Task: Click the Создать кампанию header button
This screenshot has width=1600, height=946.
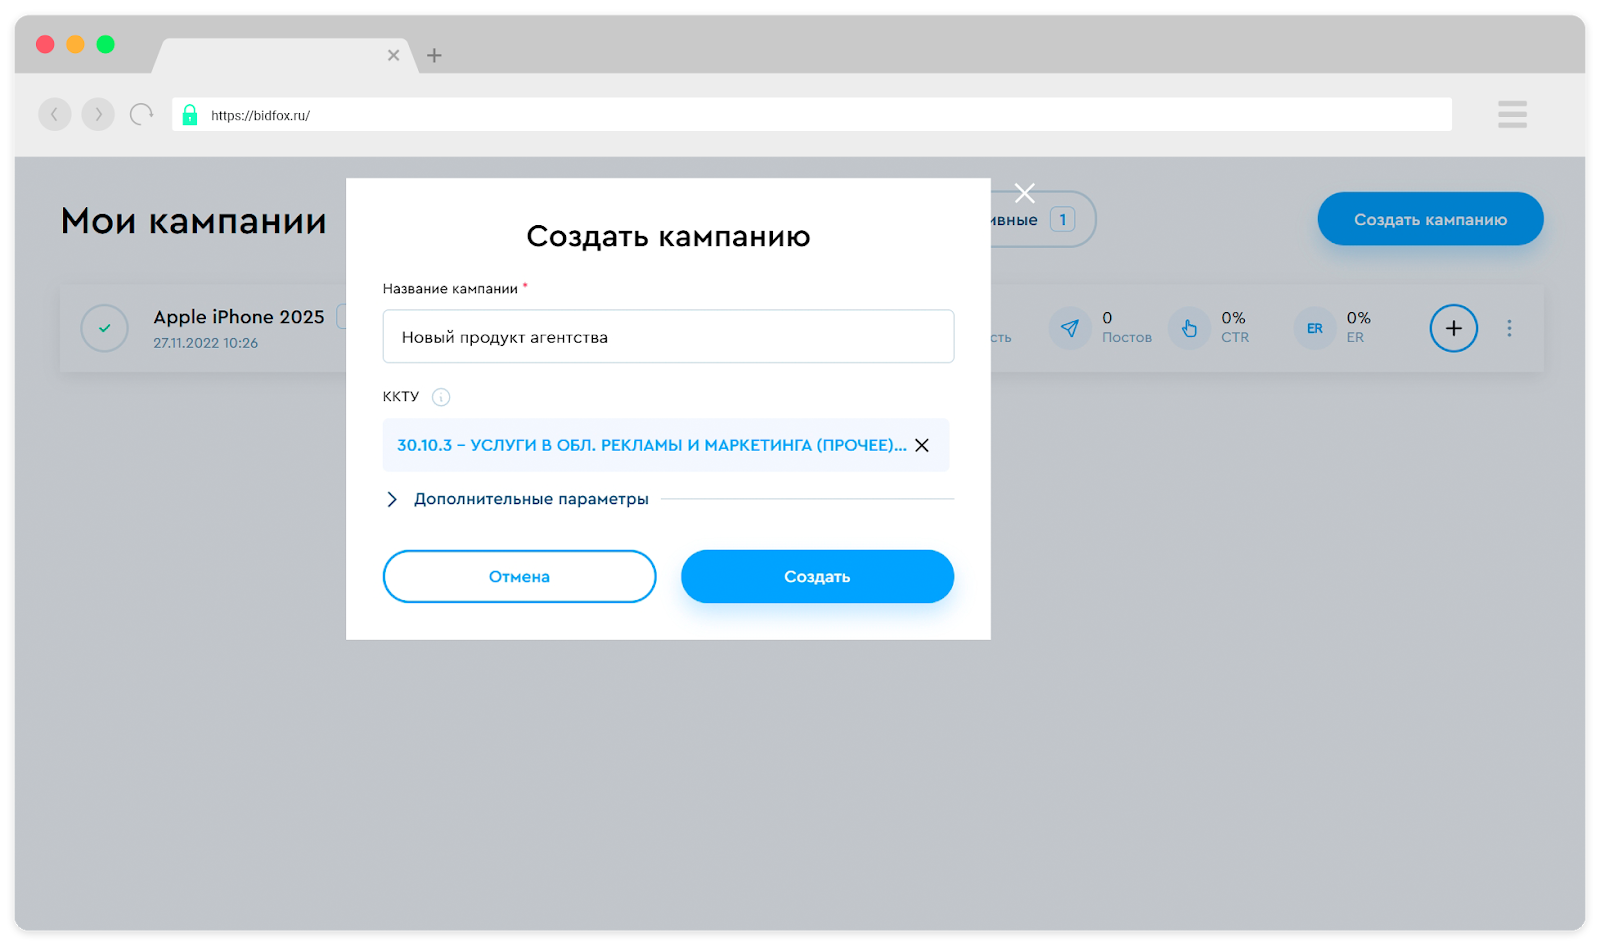Action: click(1429, 219)
